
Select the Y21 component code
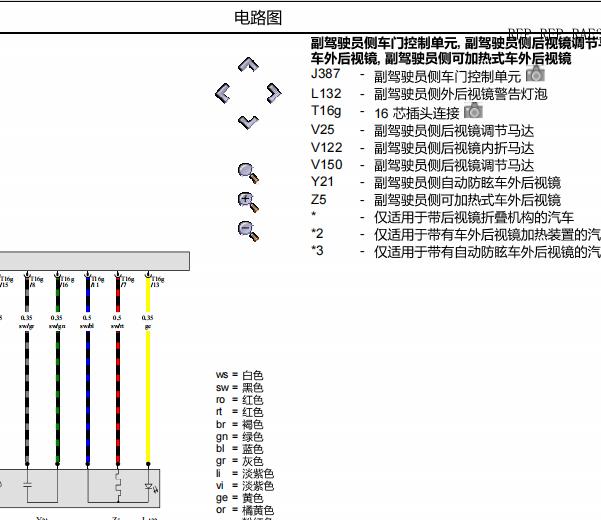coord(322,182)
